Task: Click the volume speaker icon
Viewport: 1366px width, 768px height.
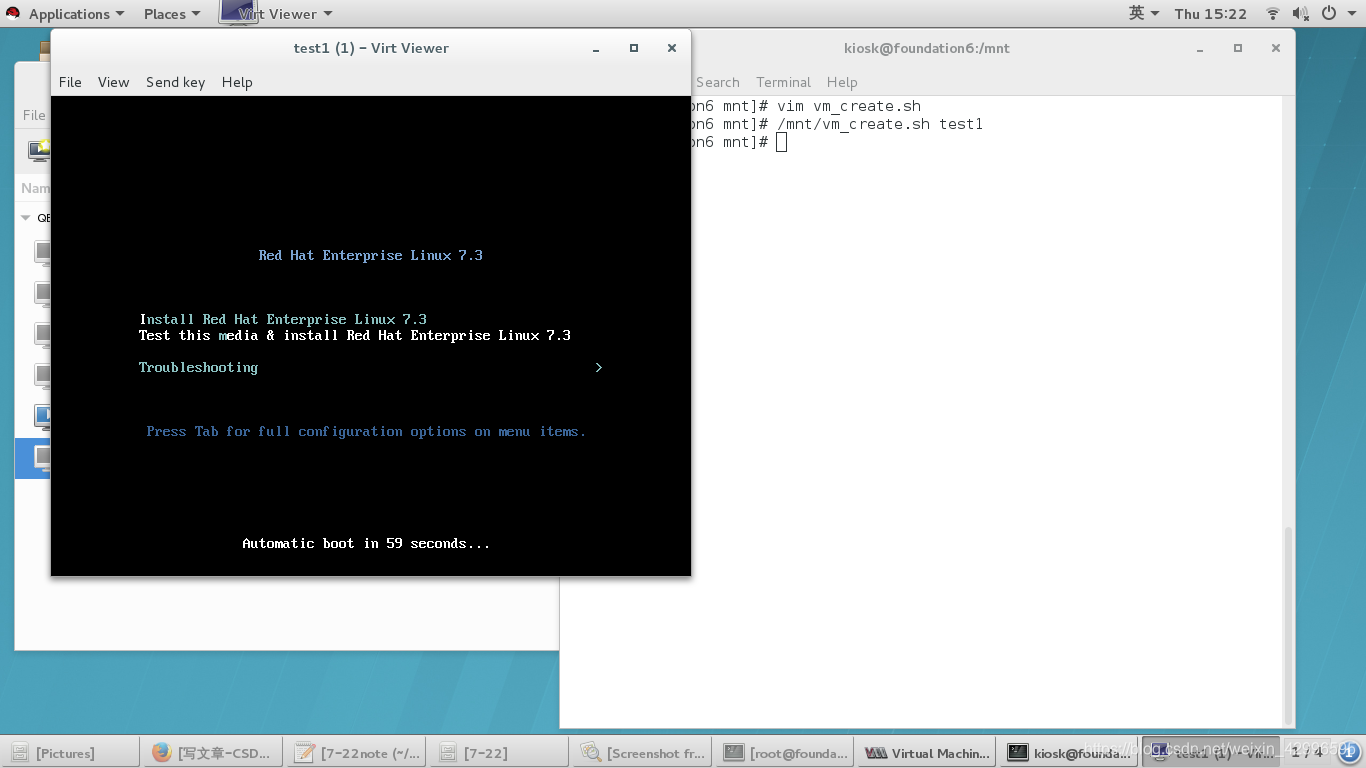Action: [x=1300, y=14]
